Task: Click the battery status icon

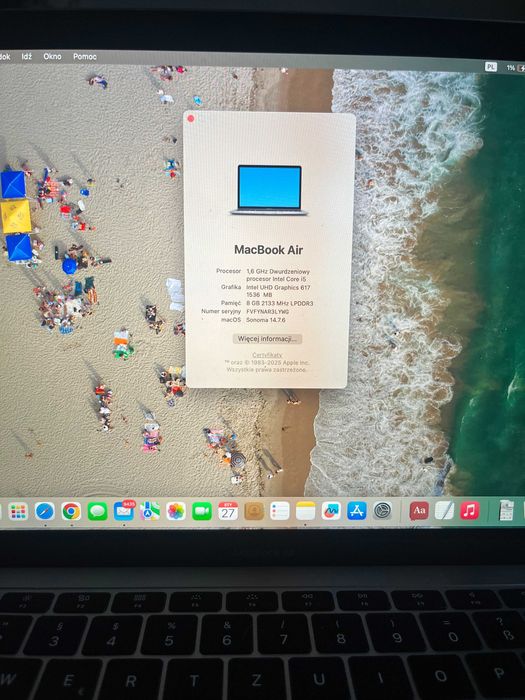Action: point(521,68)
